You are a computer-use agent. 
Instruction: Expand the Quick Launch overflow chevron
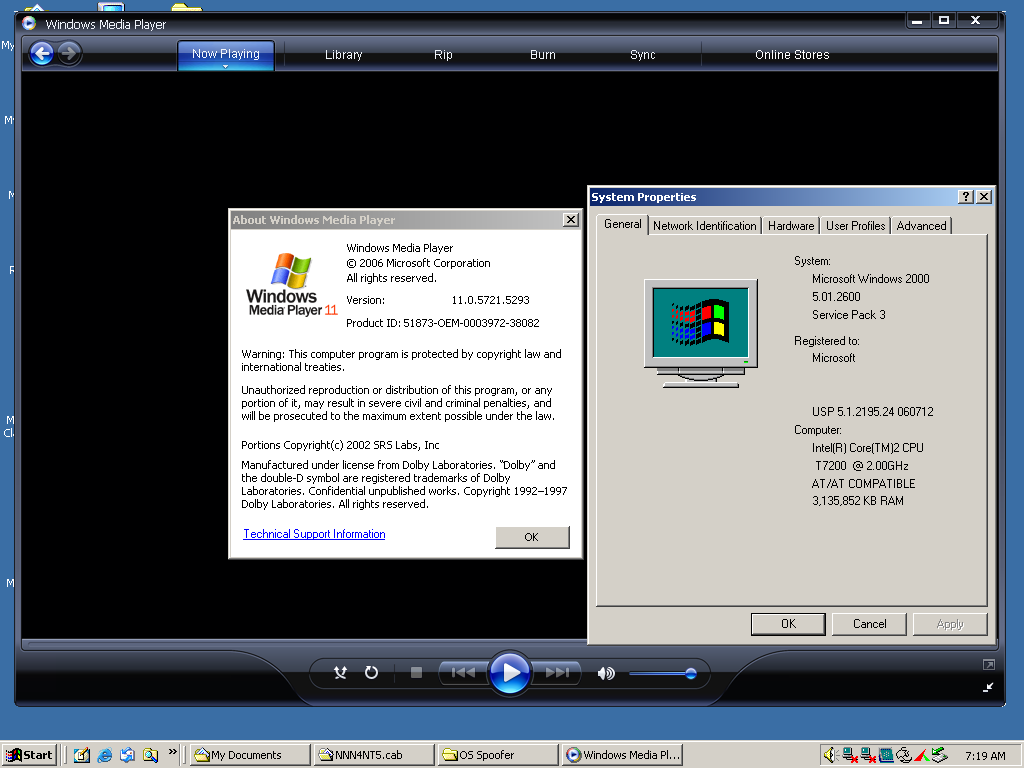pyautogui.click(x=172, y=752)
